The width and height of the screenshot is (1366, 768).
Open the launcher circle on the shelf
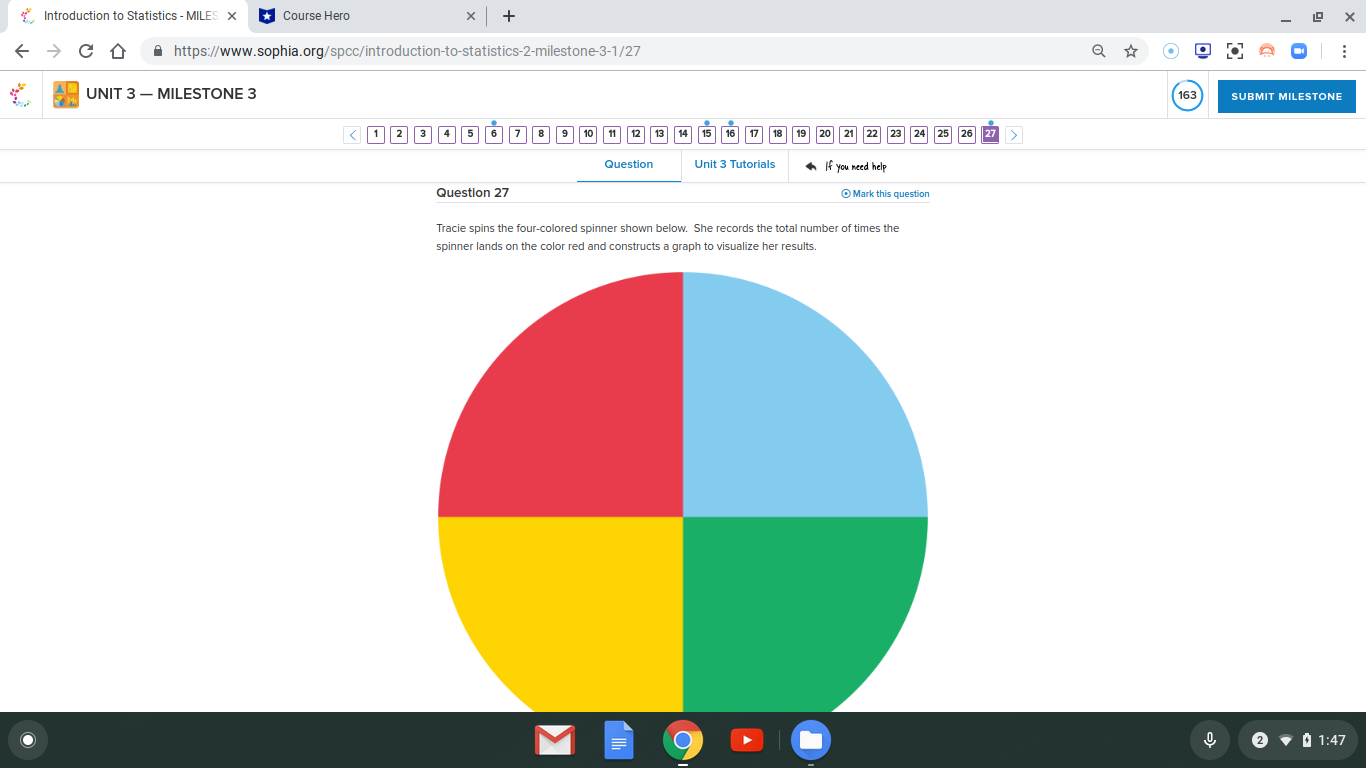coord(28,740)
